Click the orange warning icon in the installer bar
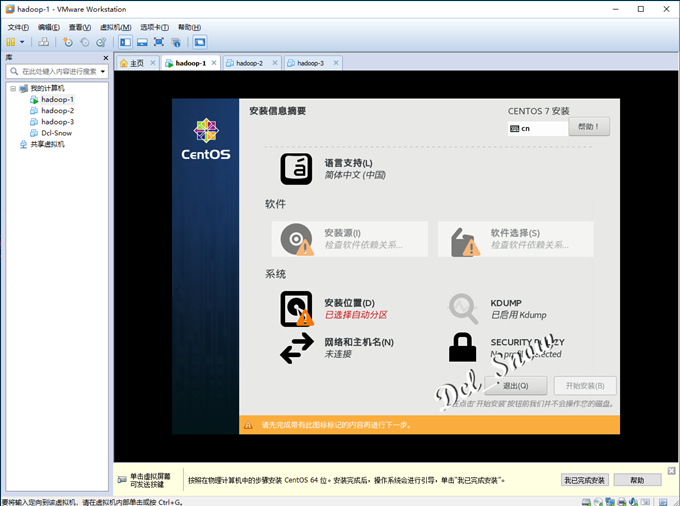 248,425
